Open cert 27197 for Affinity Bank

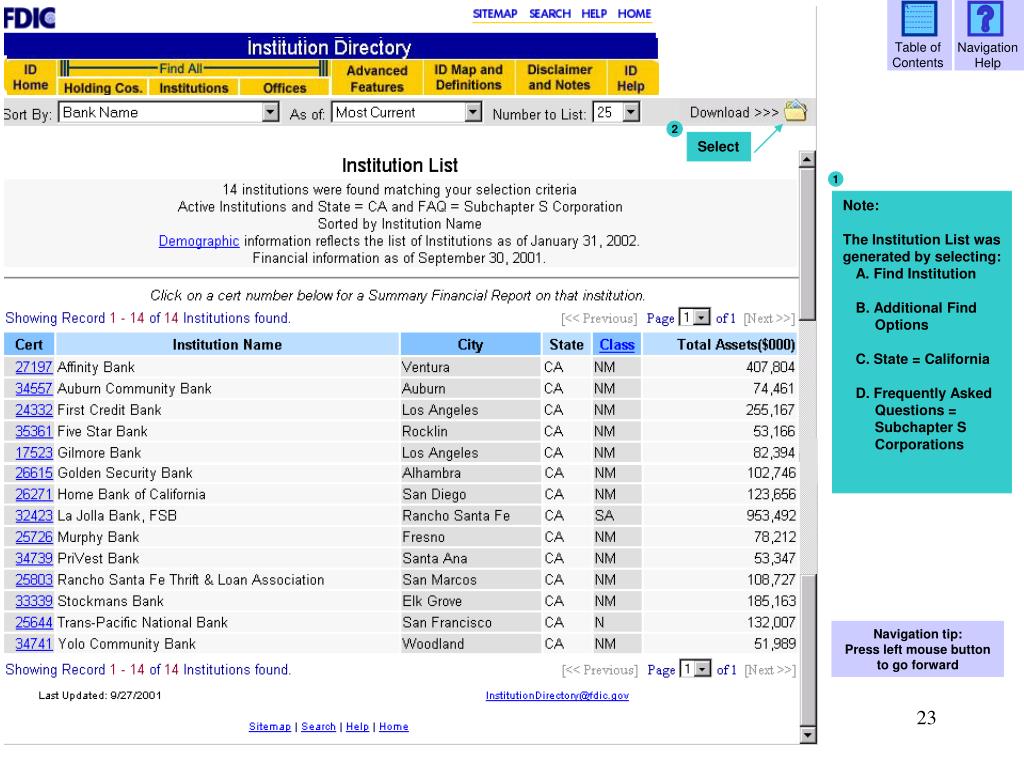pyautogui.click(x=34, y=367)
